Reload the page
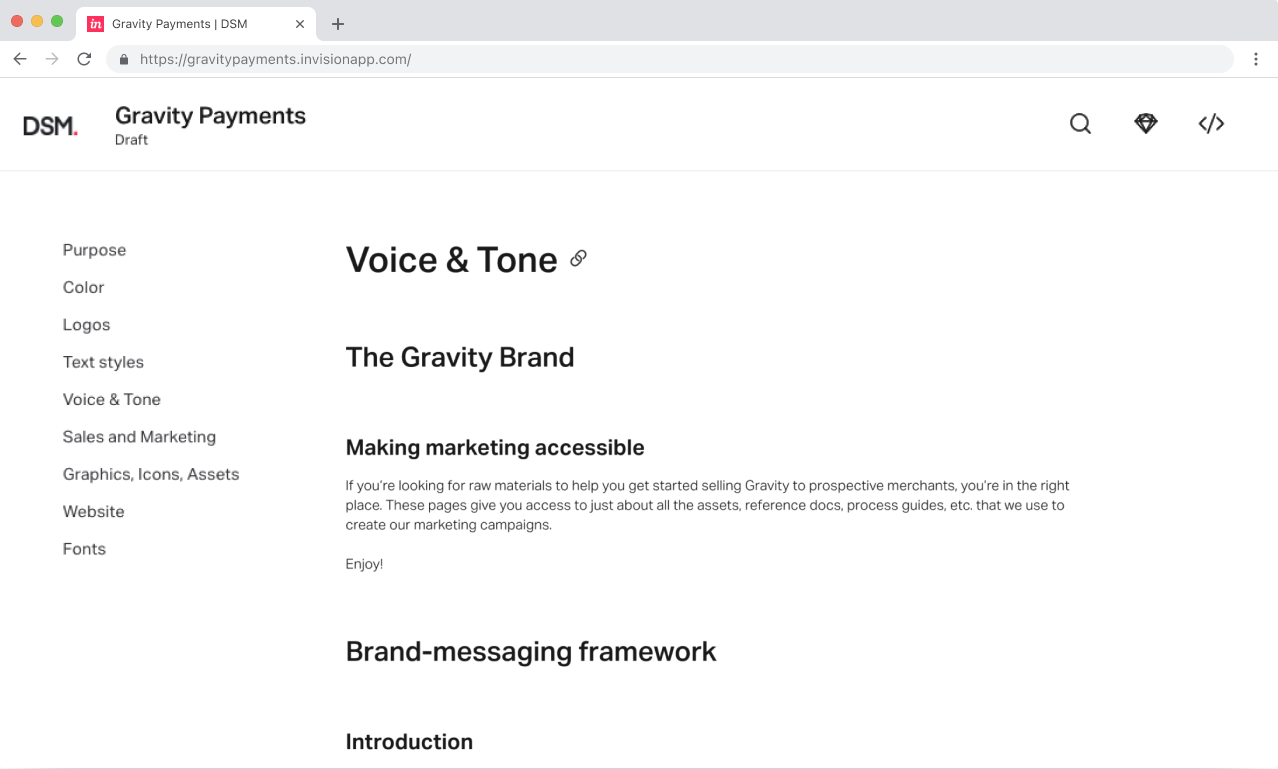Image resolution: width=1278 pixels, height=769 pixels. [84, 59]
